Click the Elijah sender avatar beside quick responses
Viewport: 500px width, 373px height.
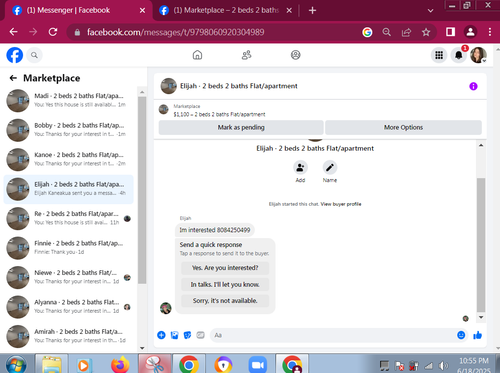click(166, 308)
